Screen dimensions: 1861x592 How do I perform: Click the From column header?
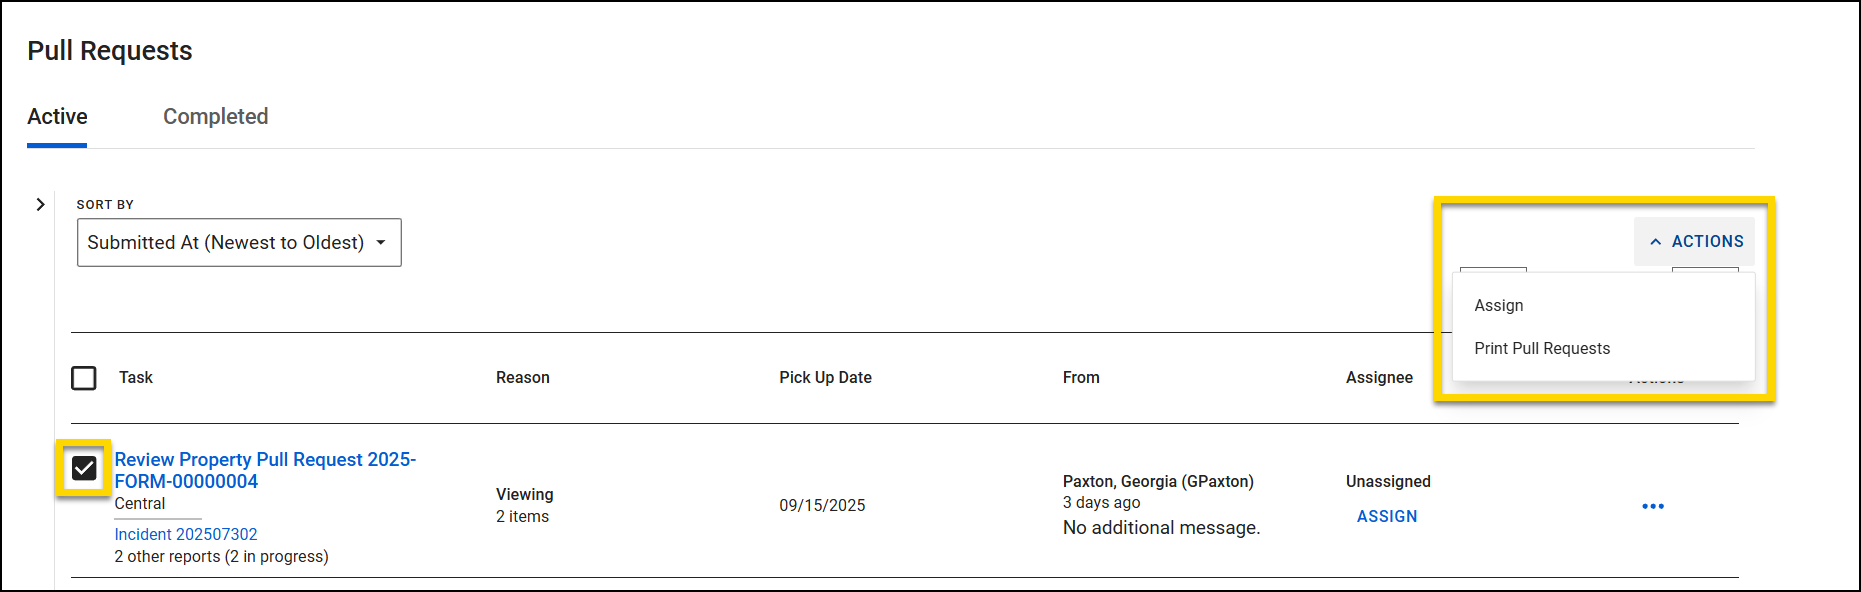click(x=1080, y=378)
